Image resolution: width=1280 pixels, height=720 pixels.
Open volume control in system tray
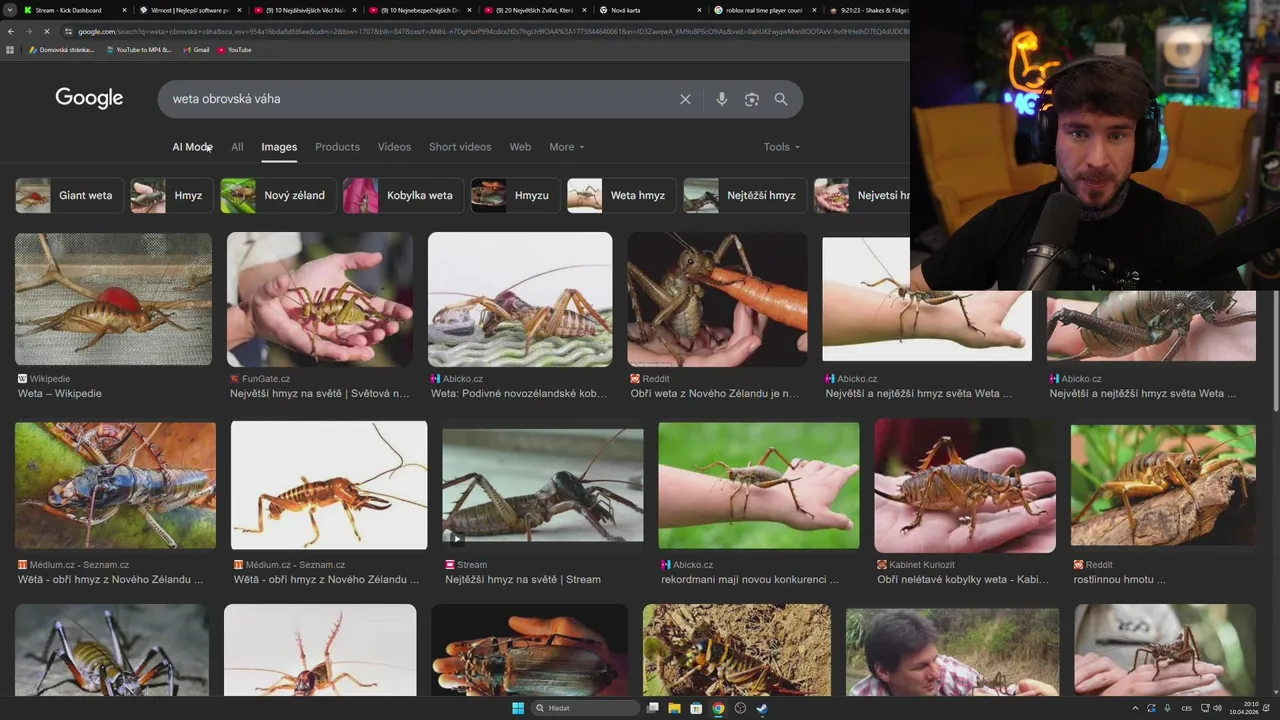coord(1216,708)
